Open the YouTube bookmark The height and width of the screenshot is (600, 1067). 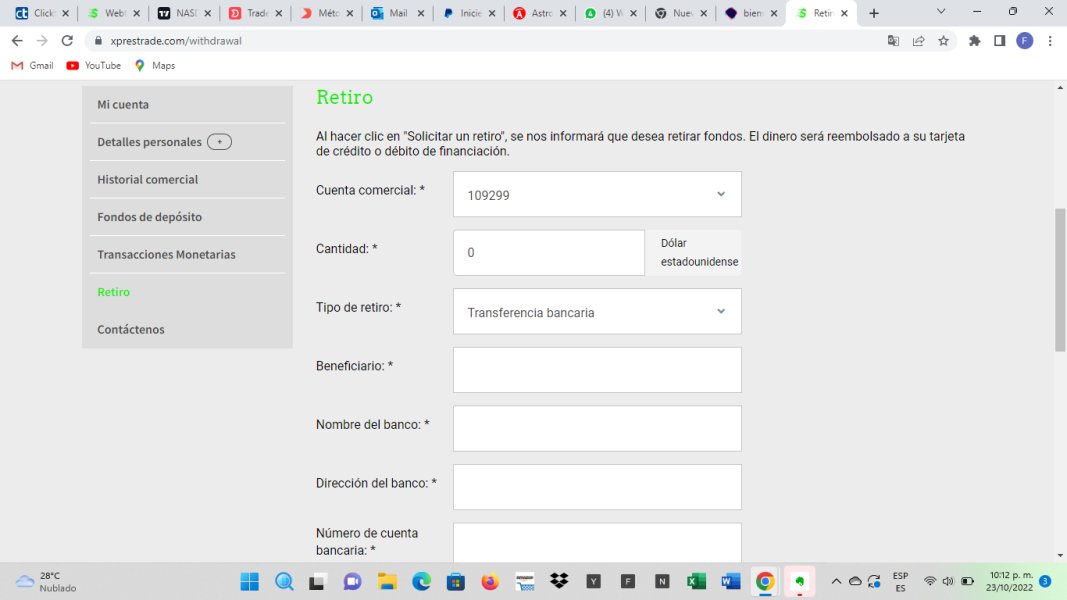coord(93,65)
